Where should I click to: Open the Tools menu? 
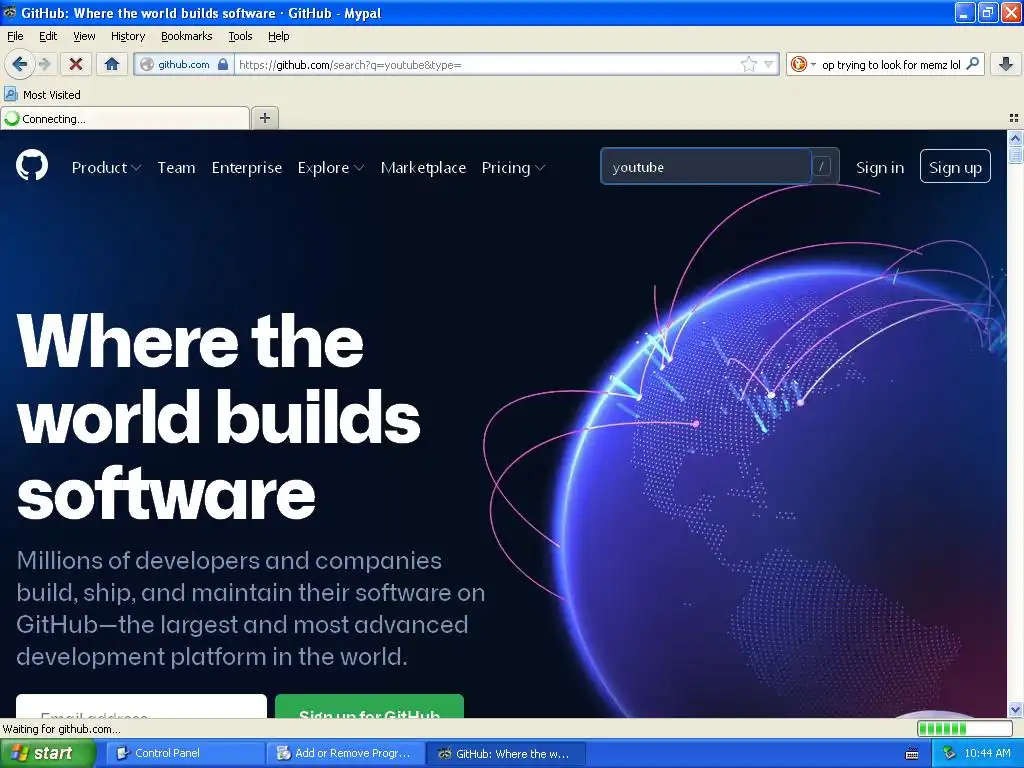point(240,36)
